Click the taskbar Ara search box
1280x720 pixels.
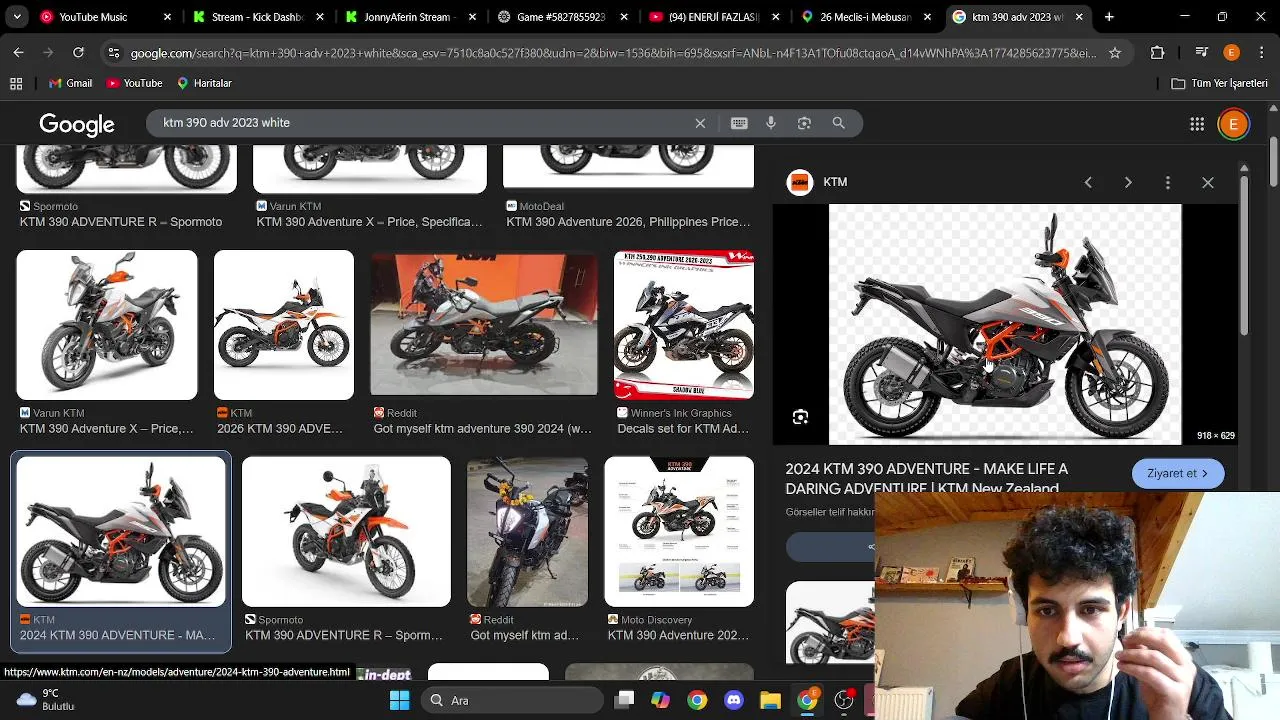[x=510, y=700]
